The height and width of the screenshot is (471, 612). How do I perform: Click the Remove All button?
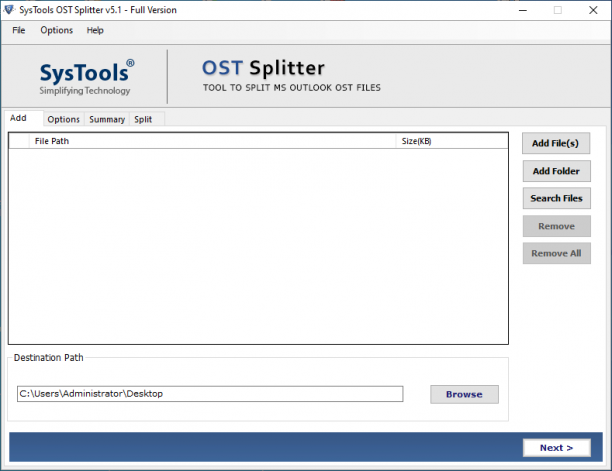(556, 253)
